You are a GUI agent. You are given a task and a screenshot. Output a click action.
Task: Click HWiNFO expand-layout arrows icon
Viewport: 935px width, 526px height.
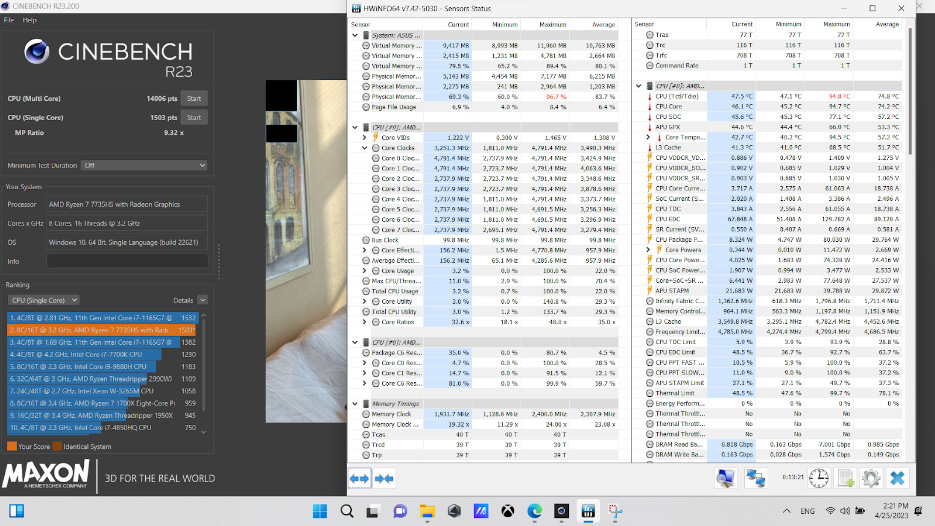pyautogui.click(x=359, y=478)
